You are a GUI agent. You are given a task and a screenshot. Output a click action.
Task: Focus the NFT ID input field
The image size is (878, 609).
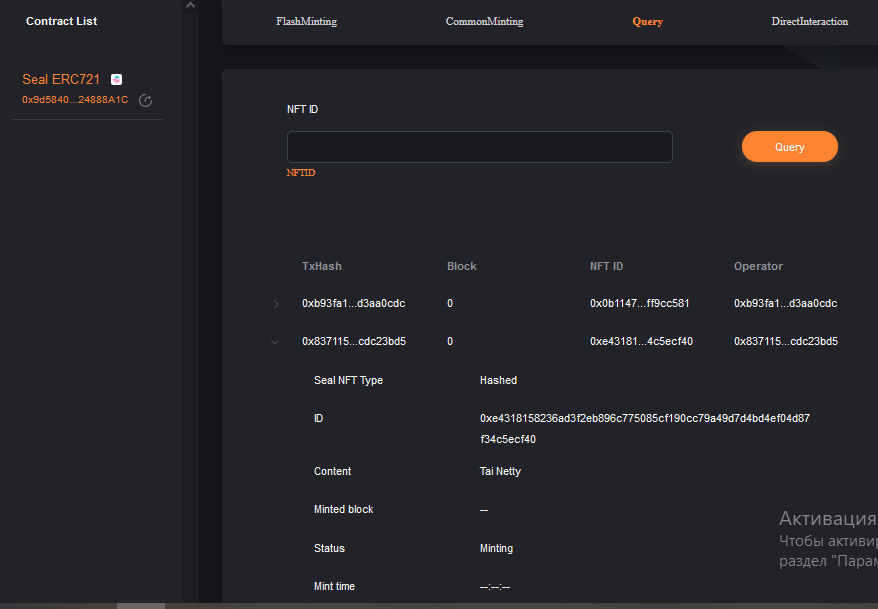pyautogui.click(x=479, y=147)
